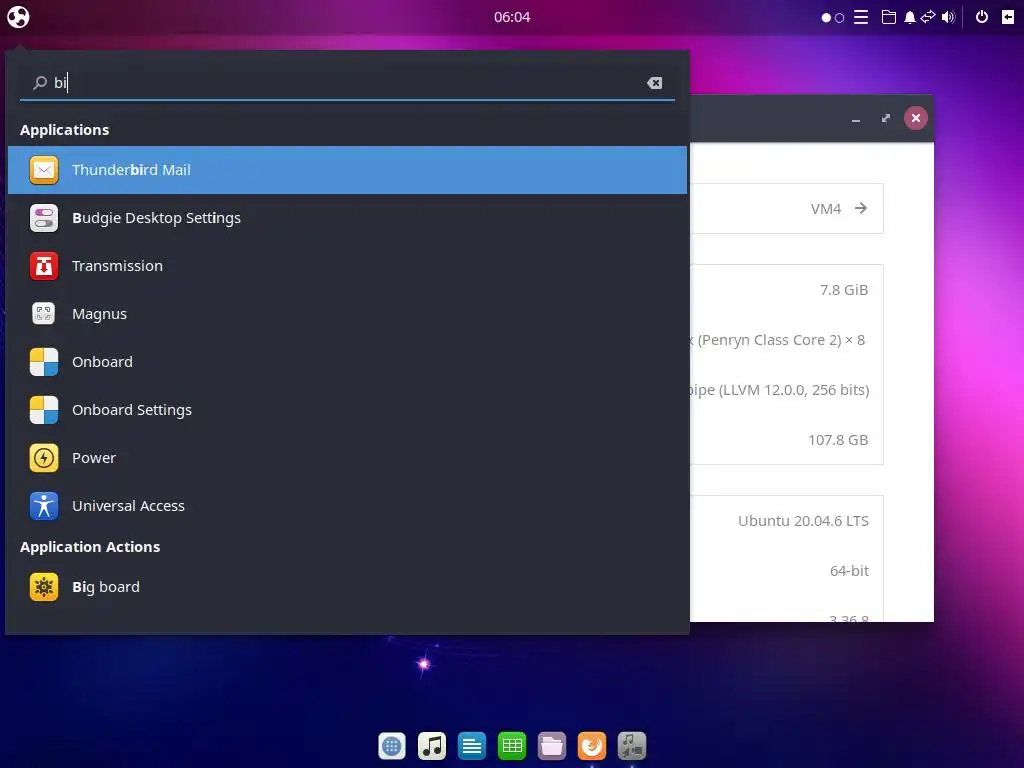Select the 7.8 GiB memory value
This screenshot has height=768, width=1024.
point(844,290)
